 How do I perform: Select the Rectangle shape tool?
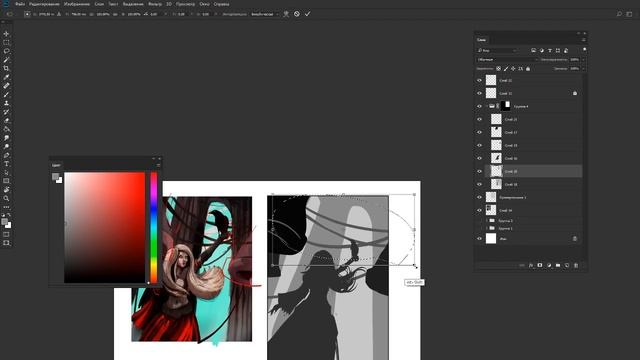click(x=6, y=181)
